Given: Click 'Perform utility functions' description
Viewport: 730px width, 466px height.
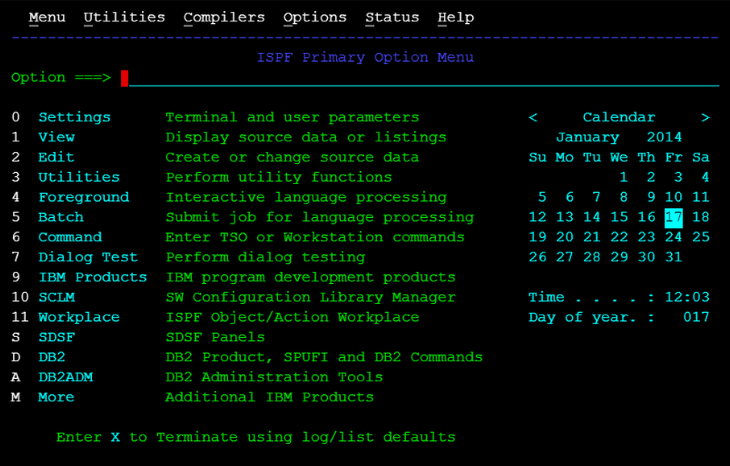Looking at the screenshot, I should [x=279, y=177].
